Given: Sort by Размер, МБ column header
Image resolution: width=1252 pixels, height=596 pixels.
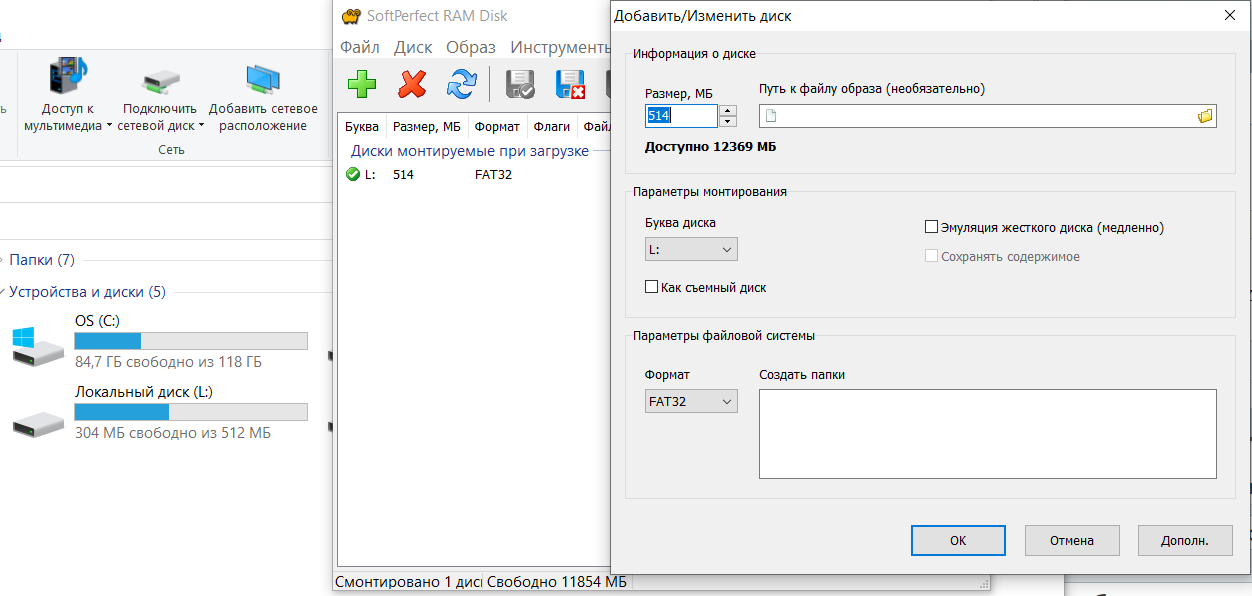Looking at the screenshot, I should coord(427,126).
